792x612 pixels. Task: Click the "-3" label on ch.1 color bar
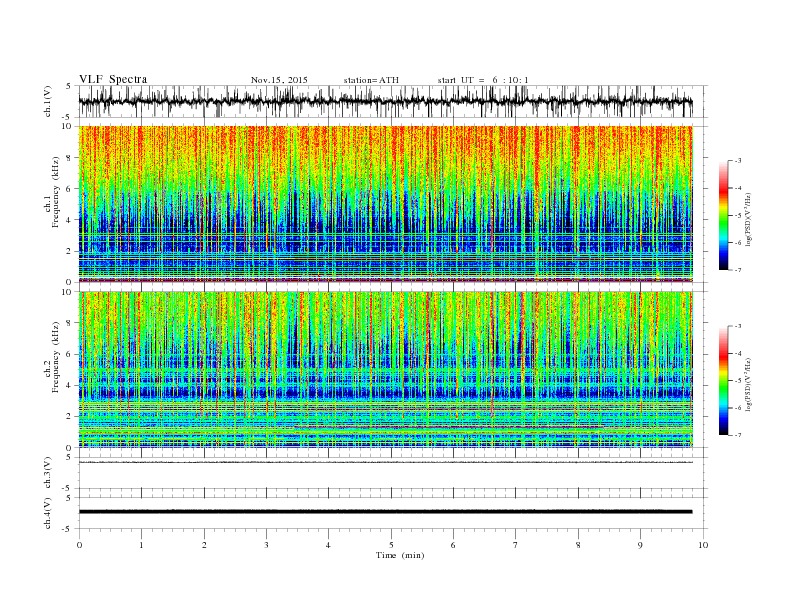coord(737,161)
